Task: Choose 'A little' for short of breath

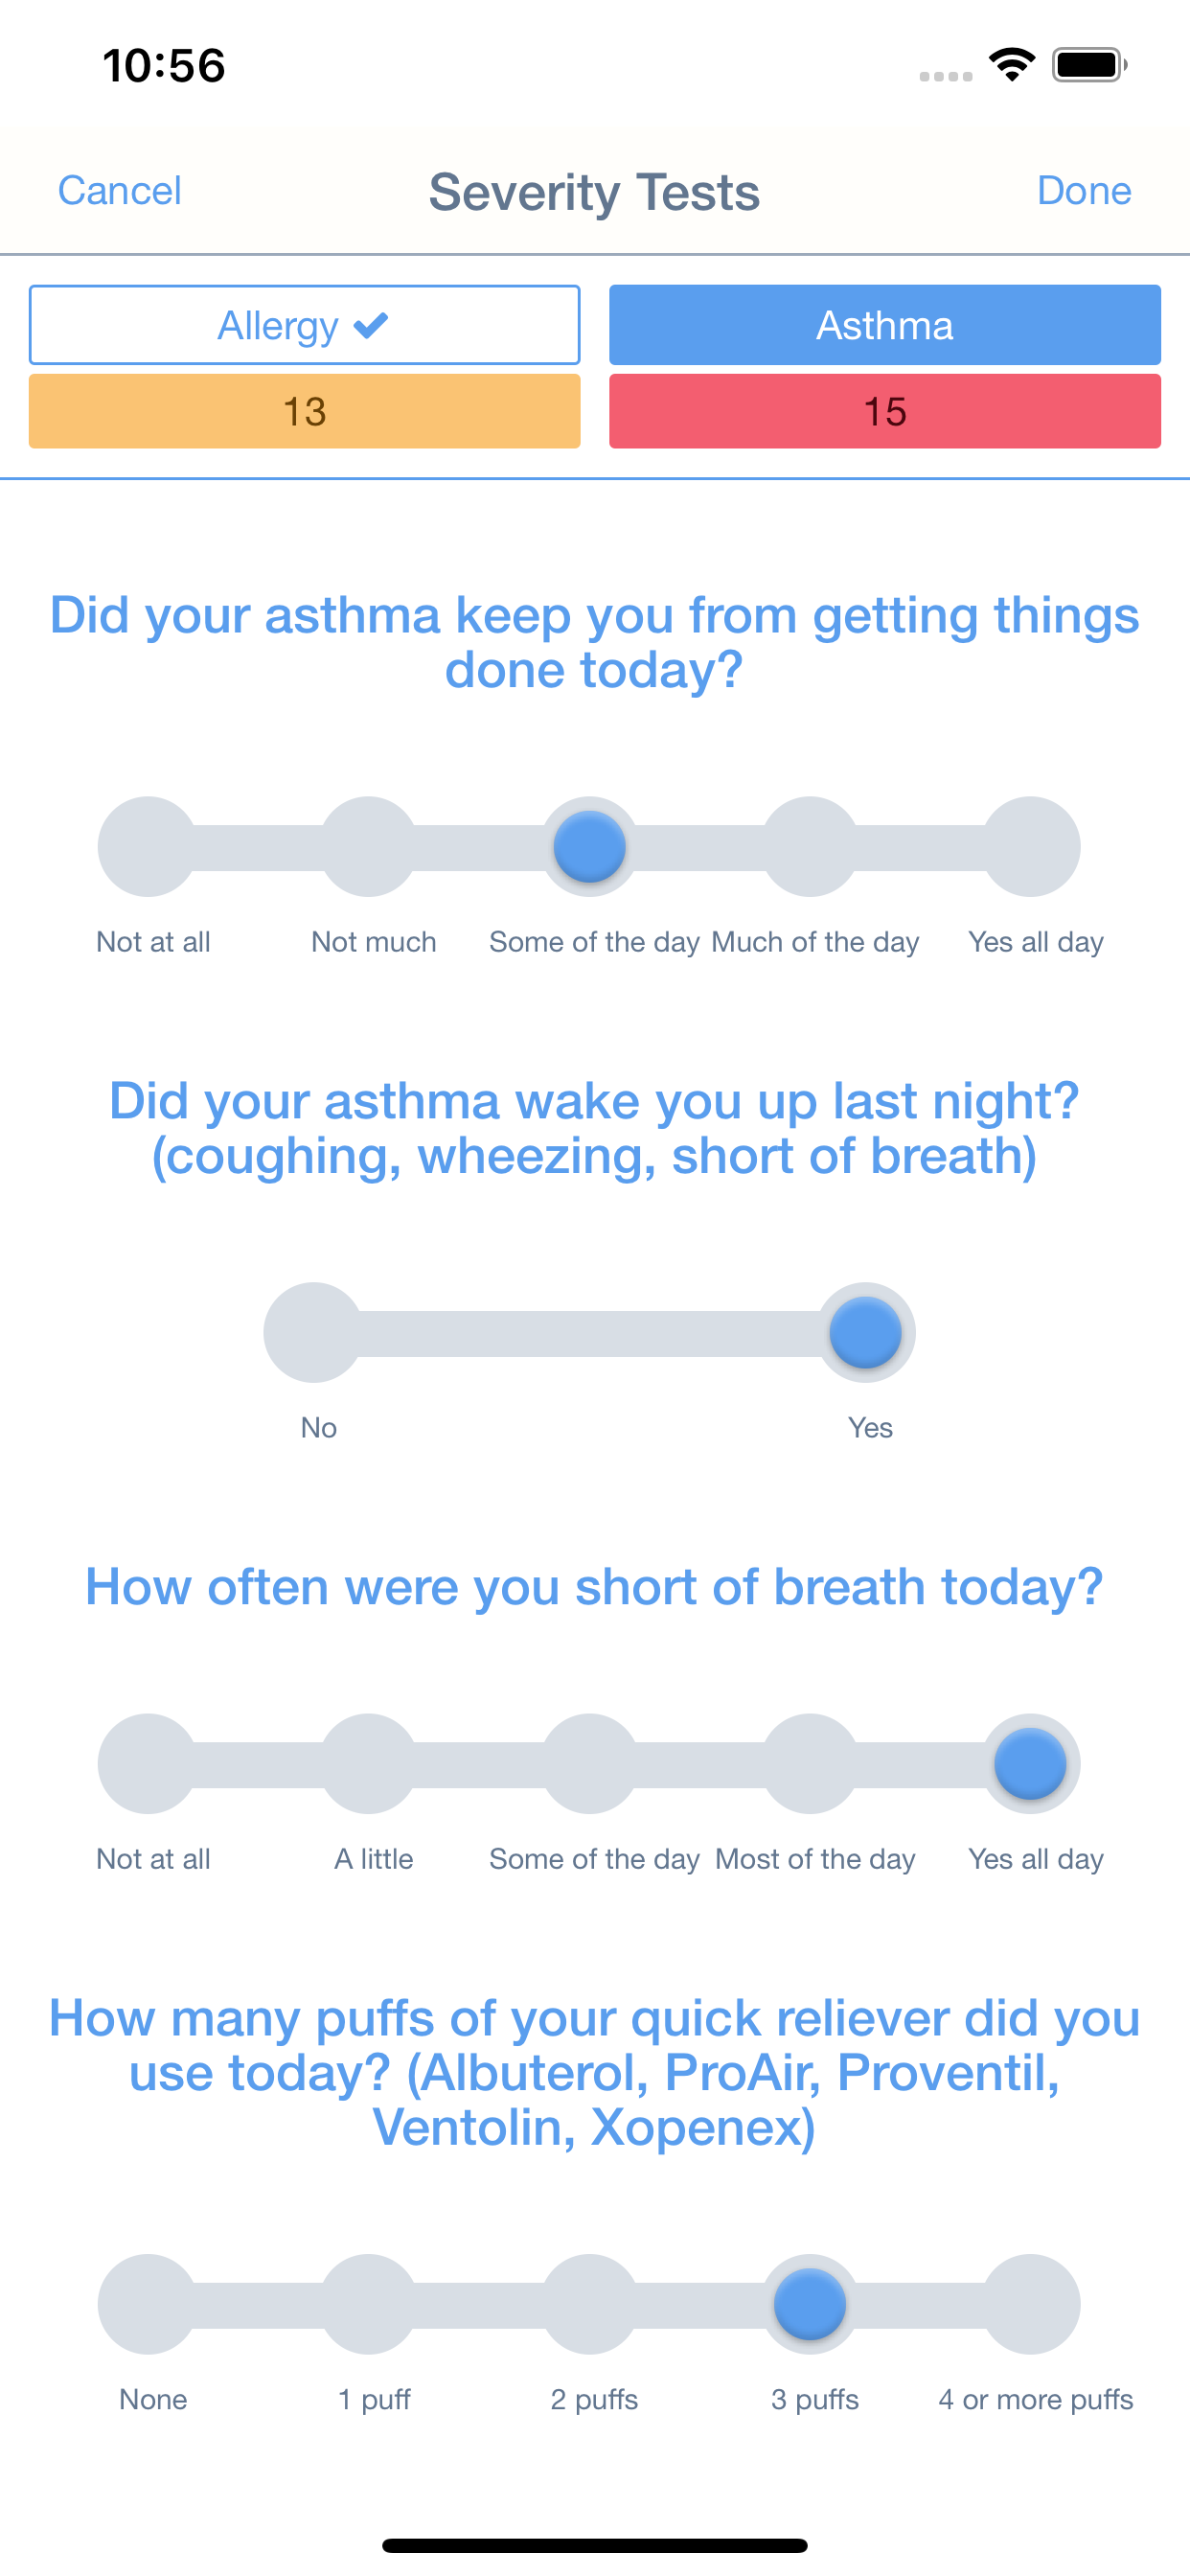Action: [x=369, y=1763]
